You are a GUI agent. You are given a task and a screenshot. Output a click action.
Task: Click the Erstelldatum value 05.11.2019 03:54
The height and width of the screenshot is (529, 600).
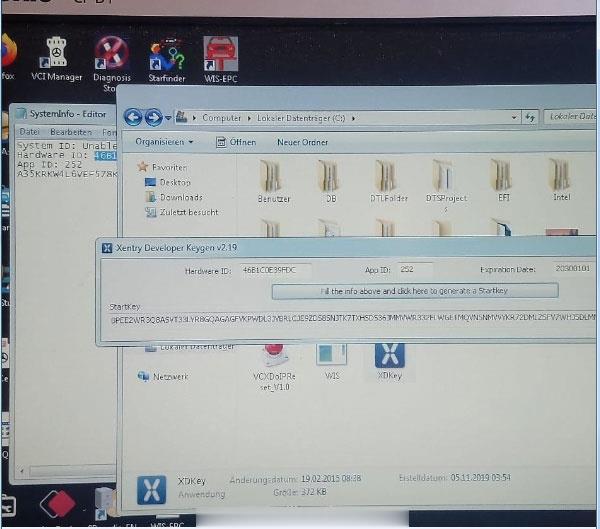(x=481, y=477)
